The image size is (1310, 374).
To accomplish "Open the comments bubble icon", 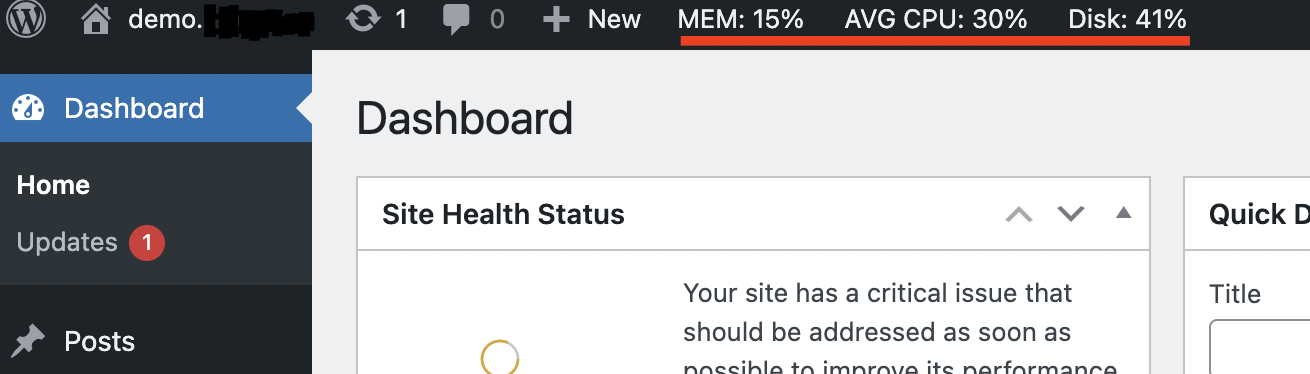I will [x=456, y=20].
